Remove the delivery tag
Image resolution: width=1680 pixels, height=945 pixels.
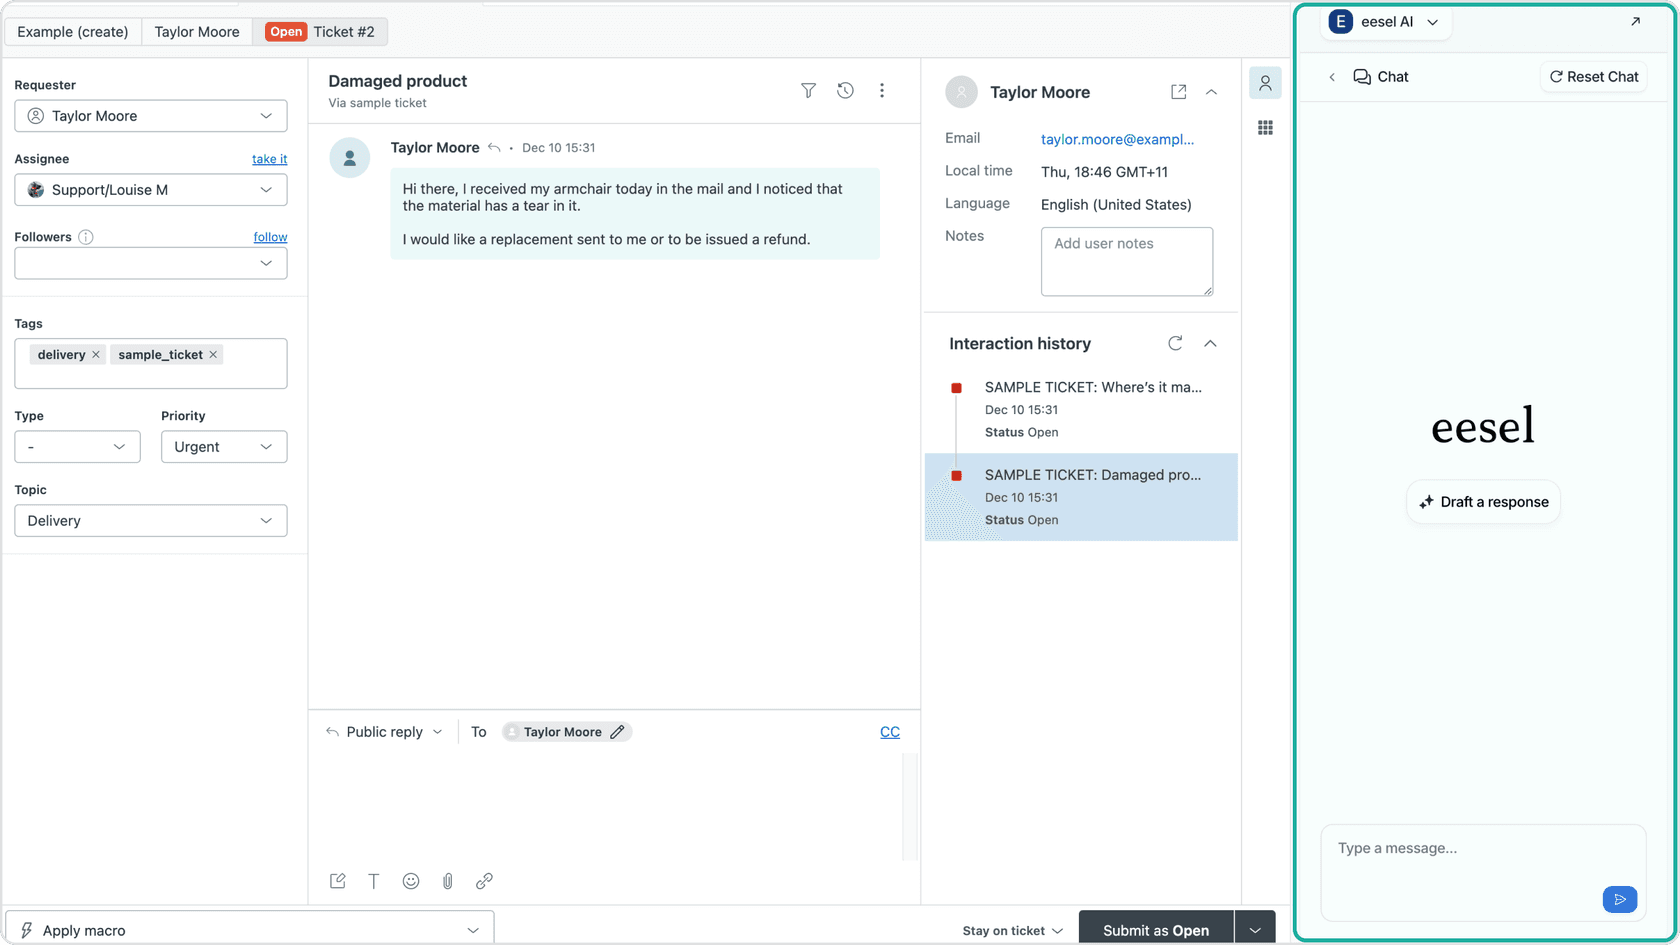point(96,354)
